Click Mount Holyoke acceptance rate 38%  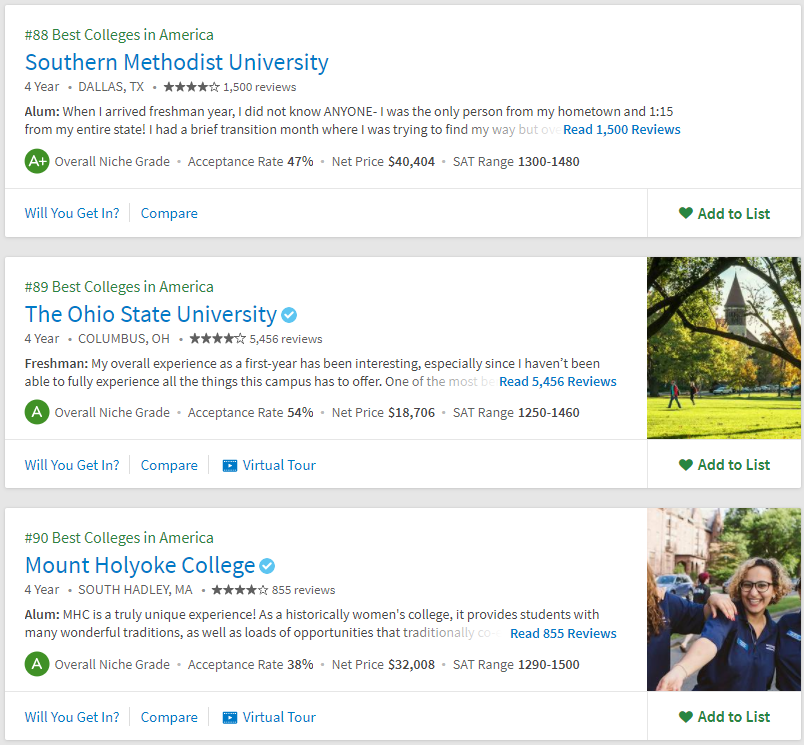coord(300,665)
